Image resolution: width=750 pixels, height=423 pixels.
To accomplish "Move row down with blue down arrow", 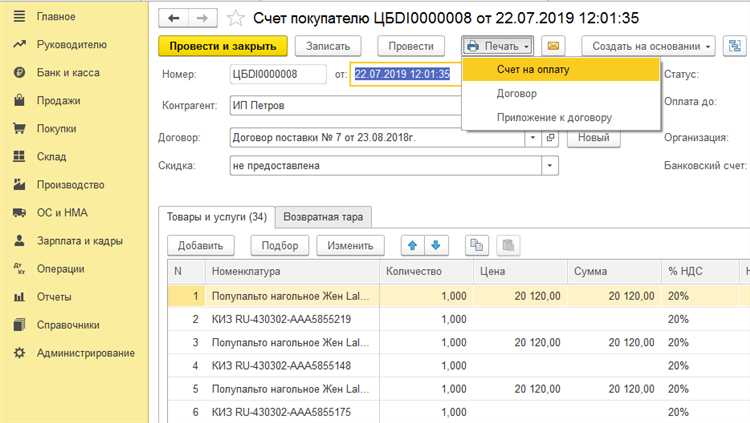I will pos(436,245).
